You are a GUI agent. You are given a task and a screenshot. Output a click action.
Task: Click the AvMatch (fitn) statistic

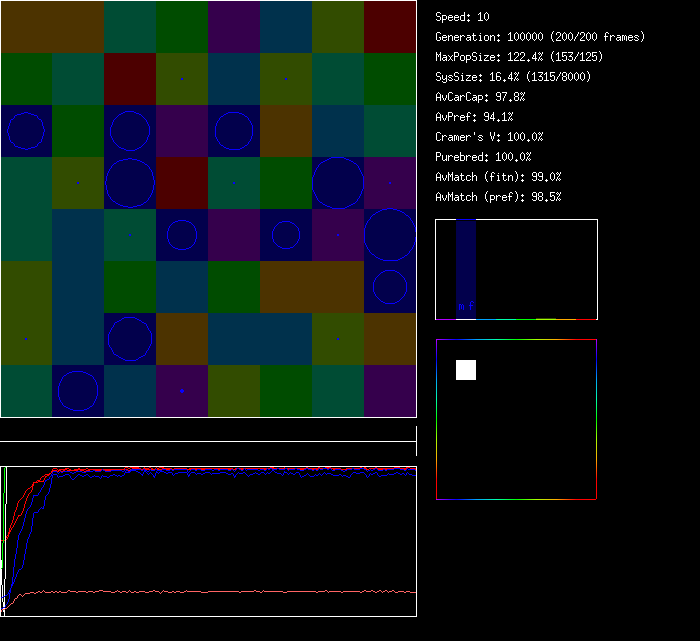click(498, 177)
